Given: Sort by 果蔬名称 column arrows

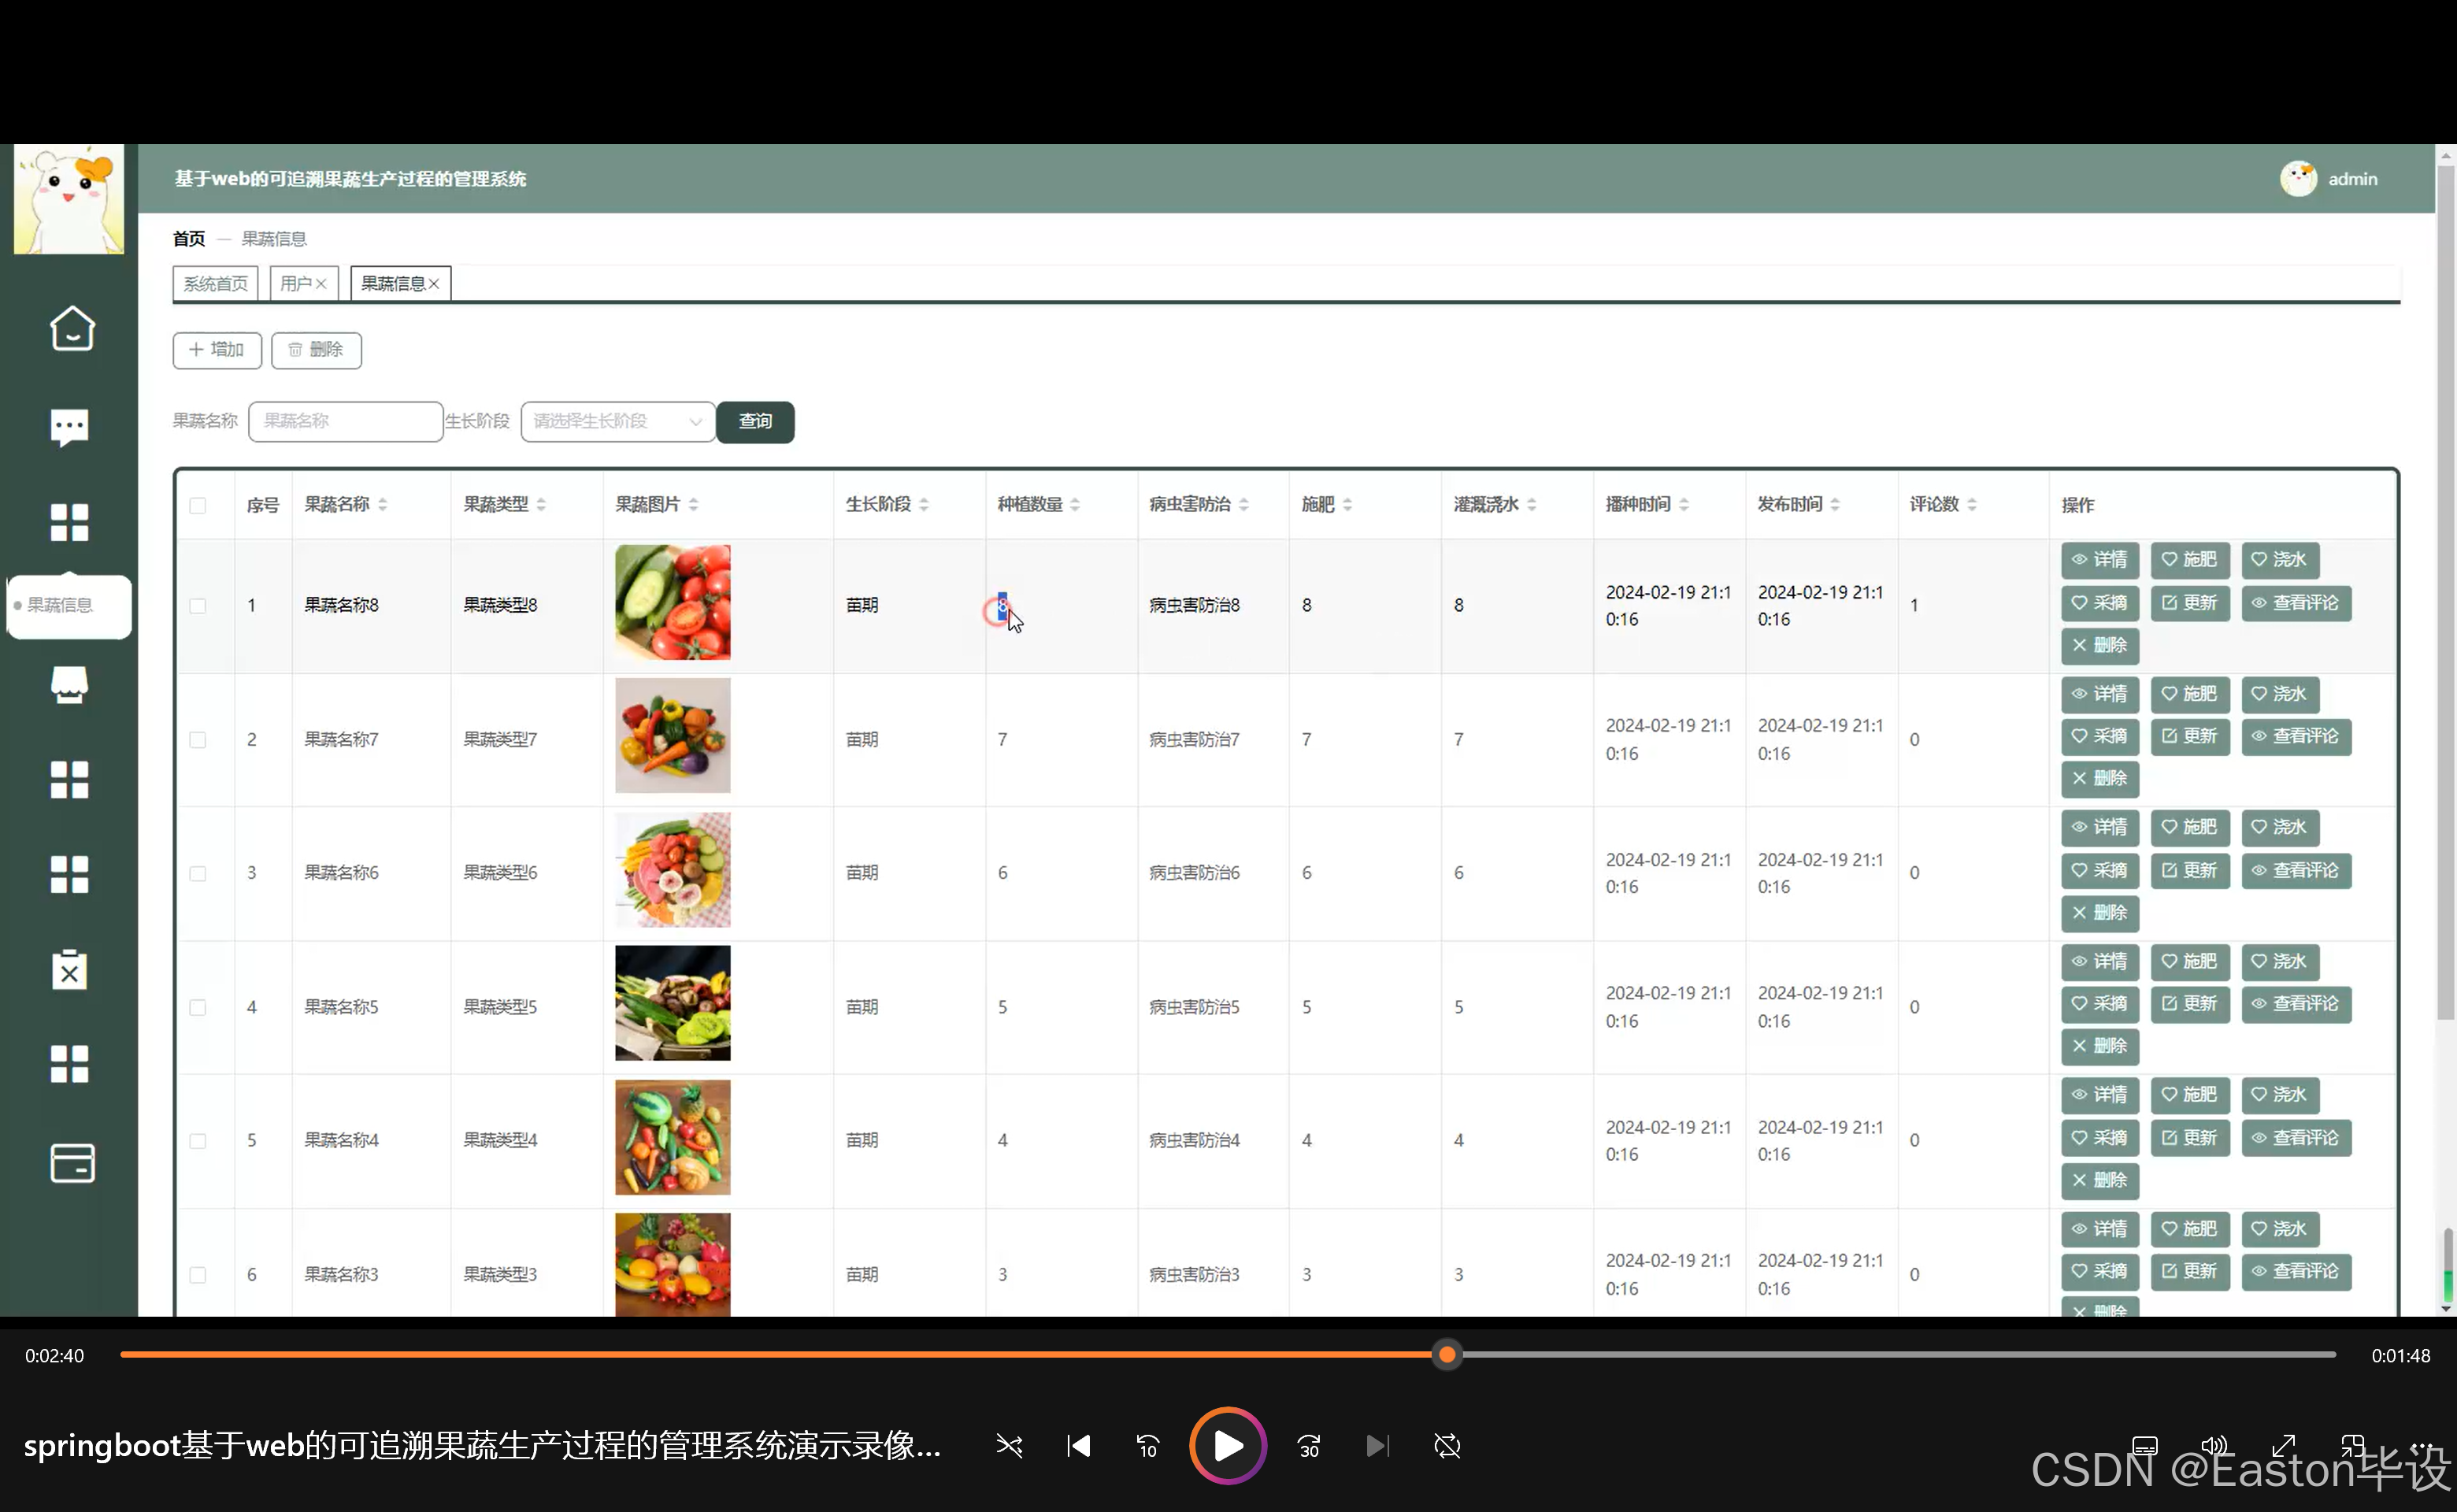Looking at the screenshot, I should coord(382,505).
